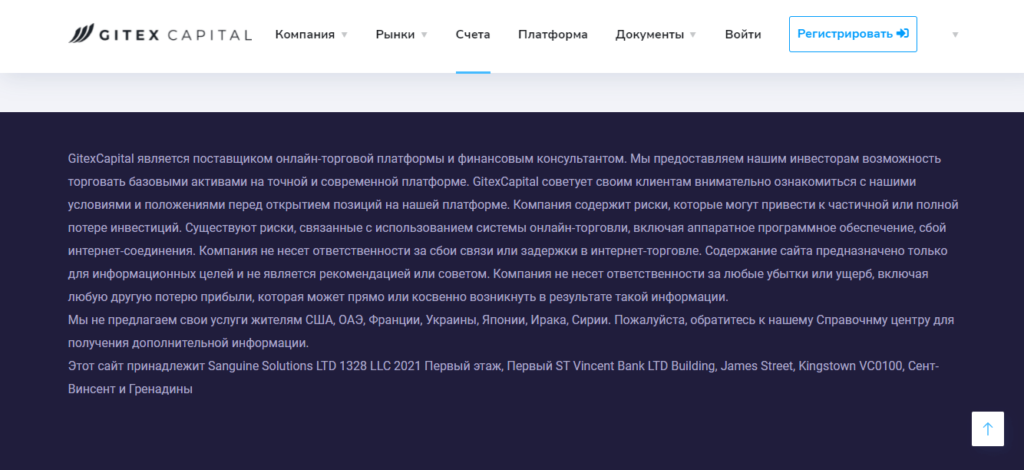Open the Компания menu
This screenshot has height=470, width=1024.
pos(305,35)
